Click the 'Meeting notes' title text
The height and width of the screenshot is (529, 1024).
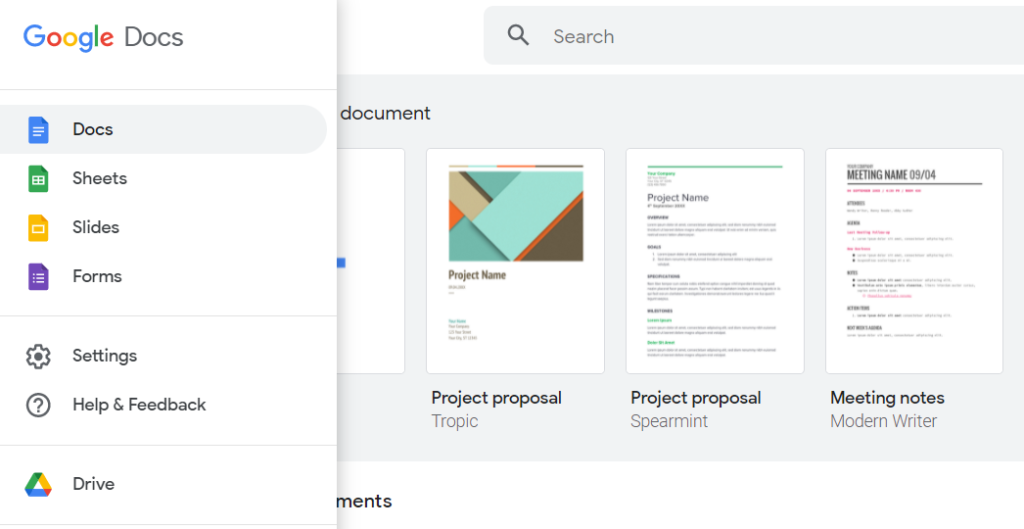[x=887, y=398]
